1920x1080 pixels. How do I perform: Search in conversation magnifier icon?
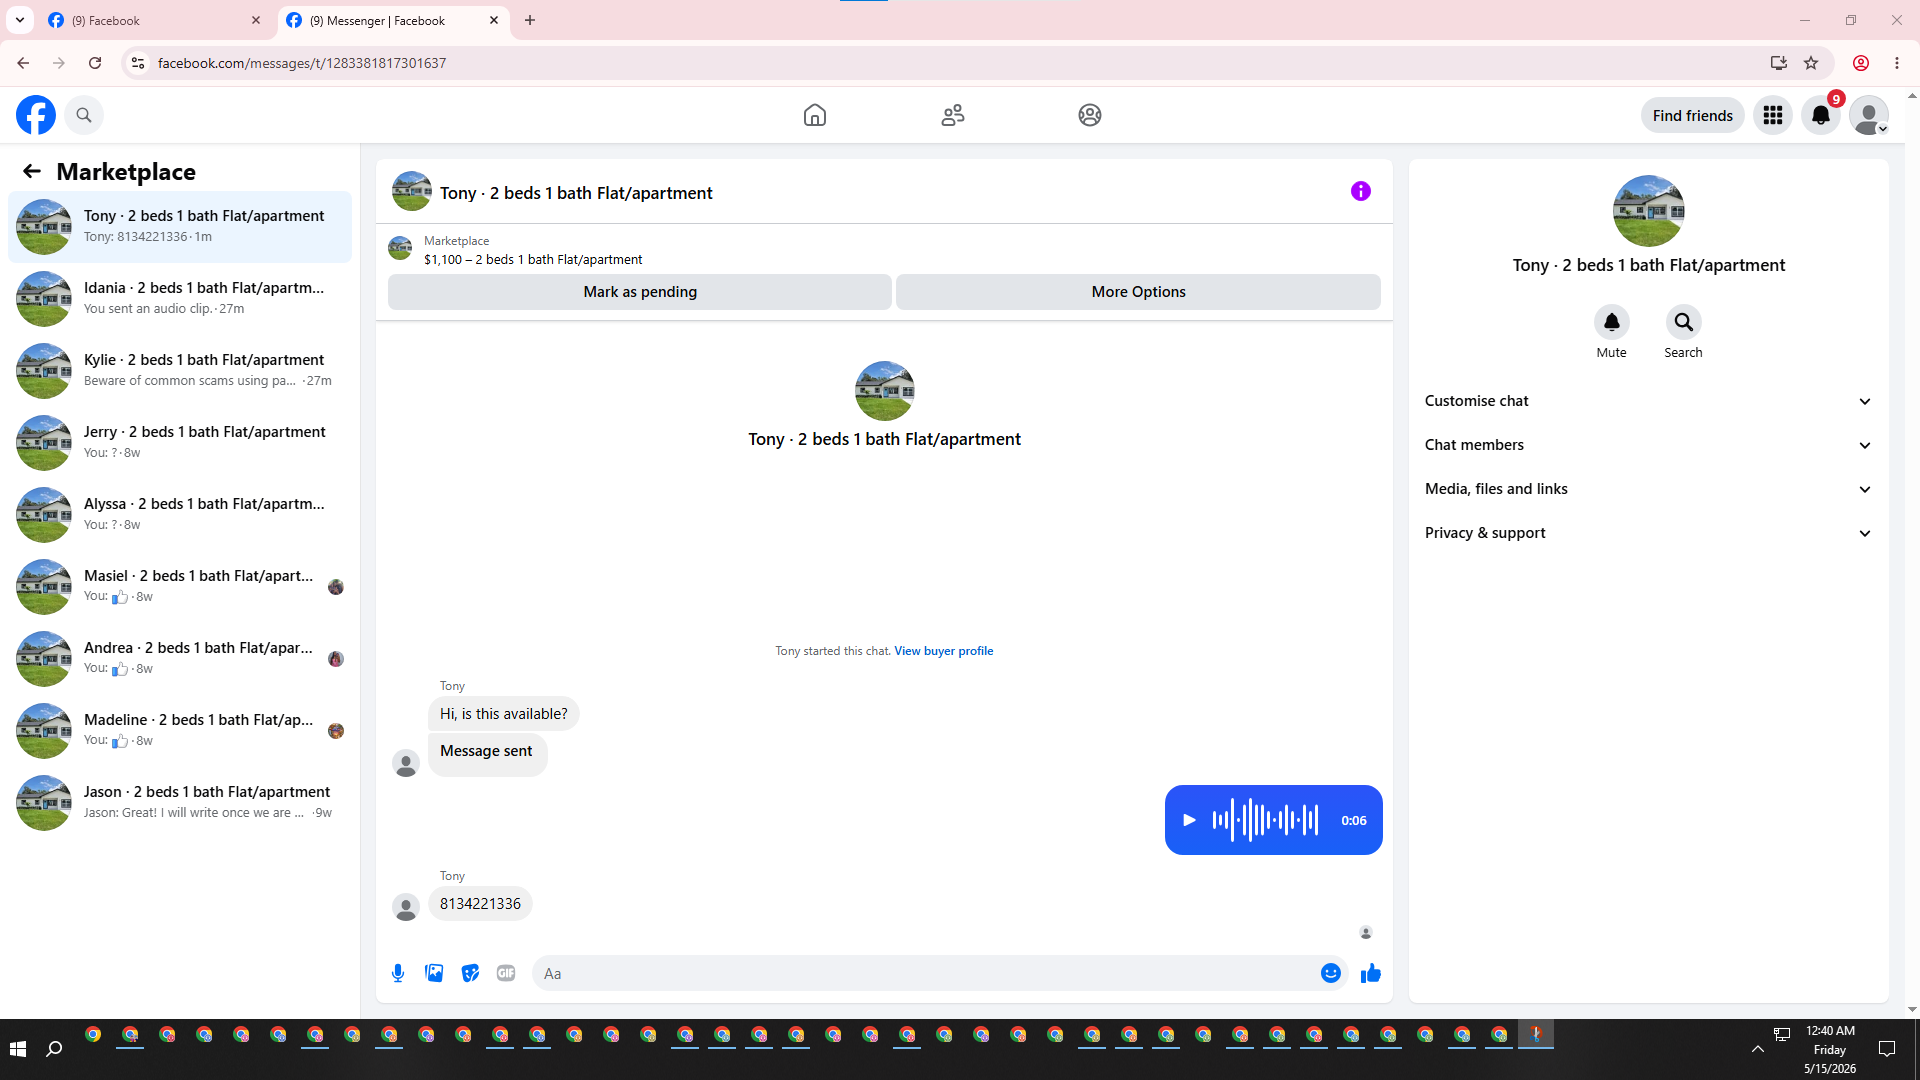1684,322
